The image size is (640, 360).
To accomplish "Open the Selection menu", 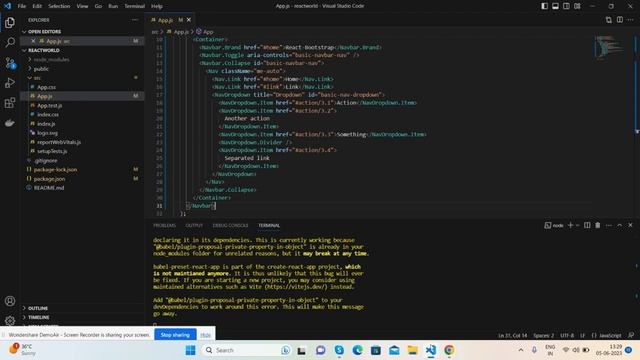I will pos(59,6).
